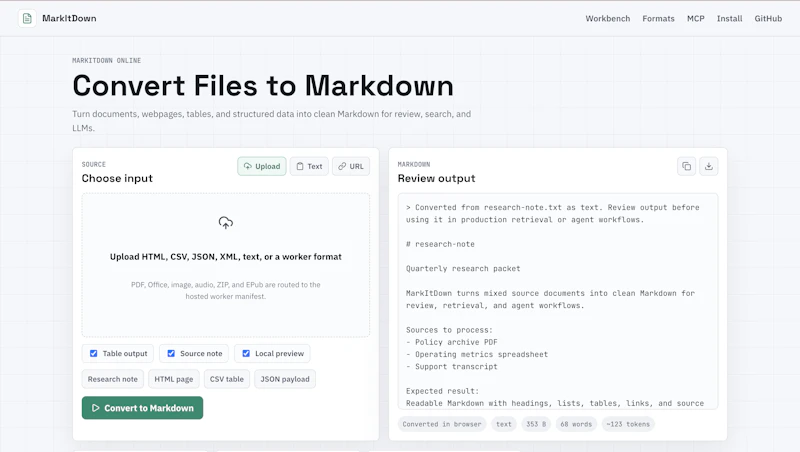Click the 'Quarterly research packet' line
The height and width of the screenshot is (452, 800).
(x=463, y=269)
